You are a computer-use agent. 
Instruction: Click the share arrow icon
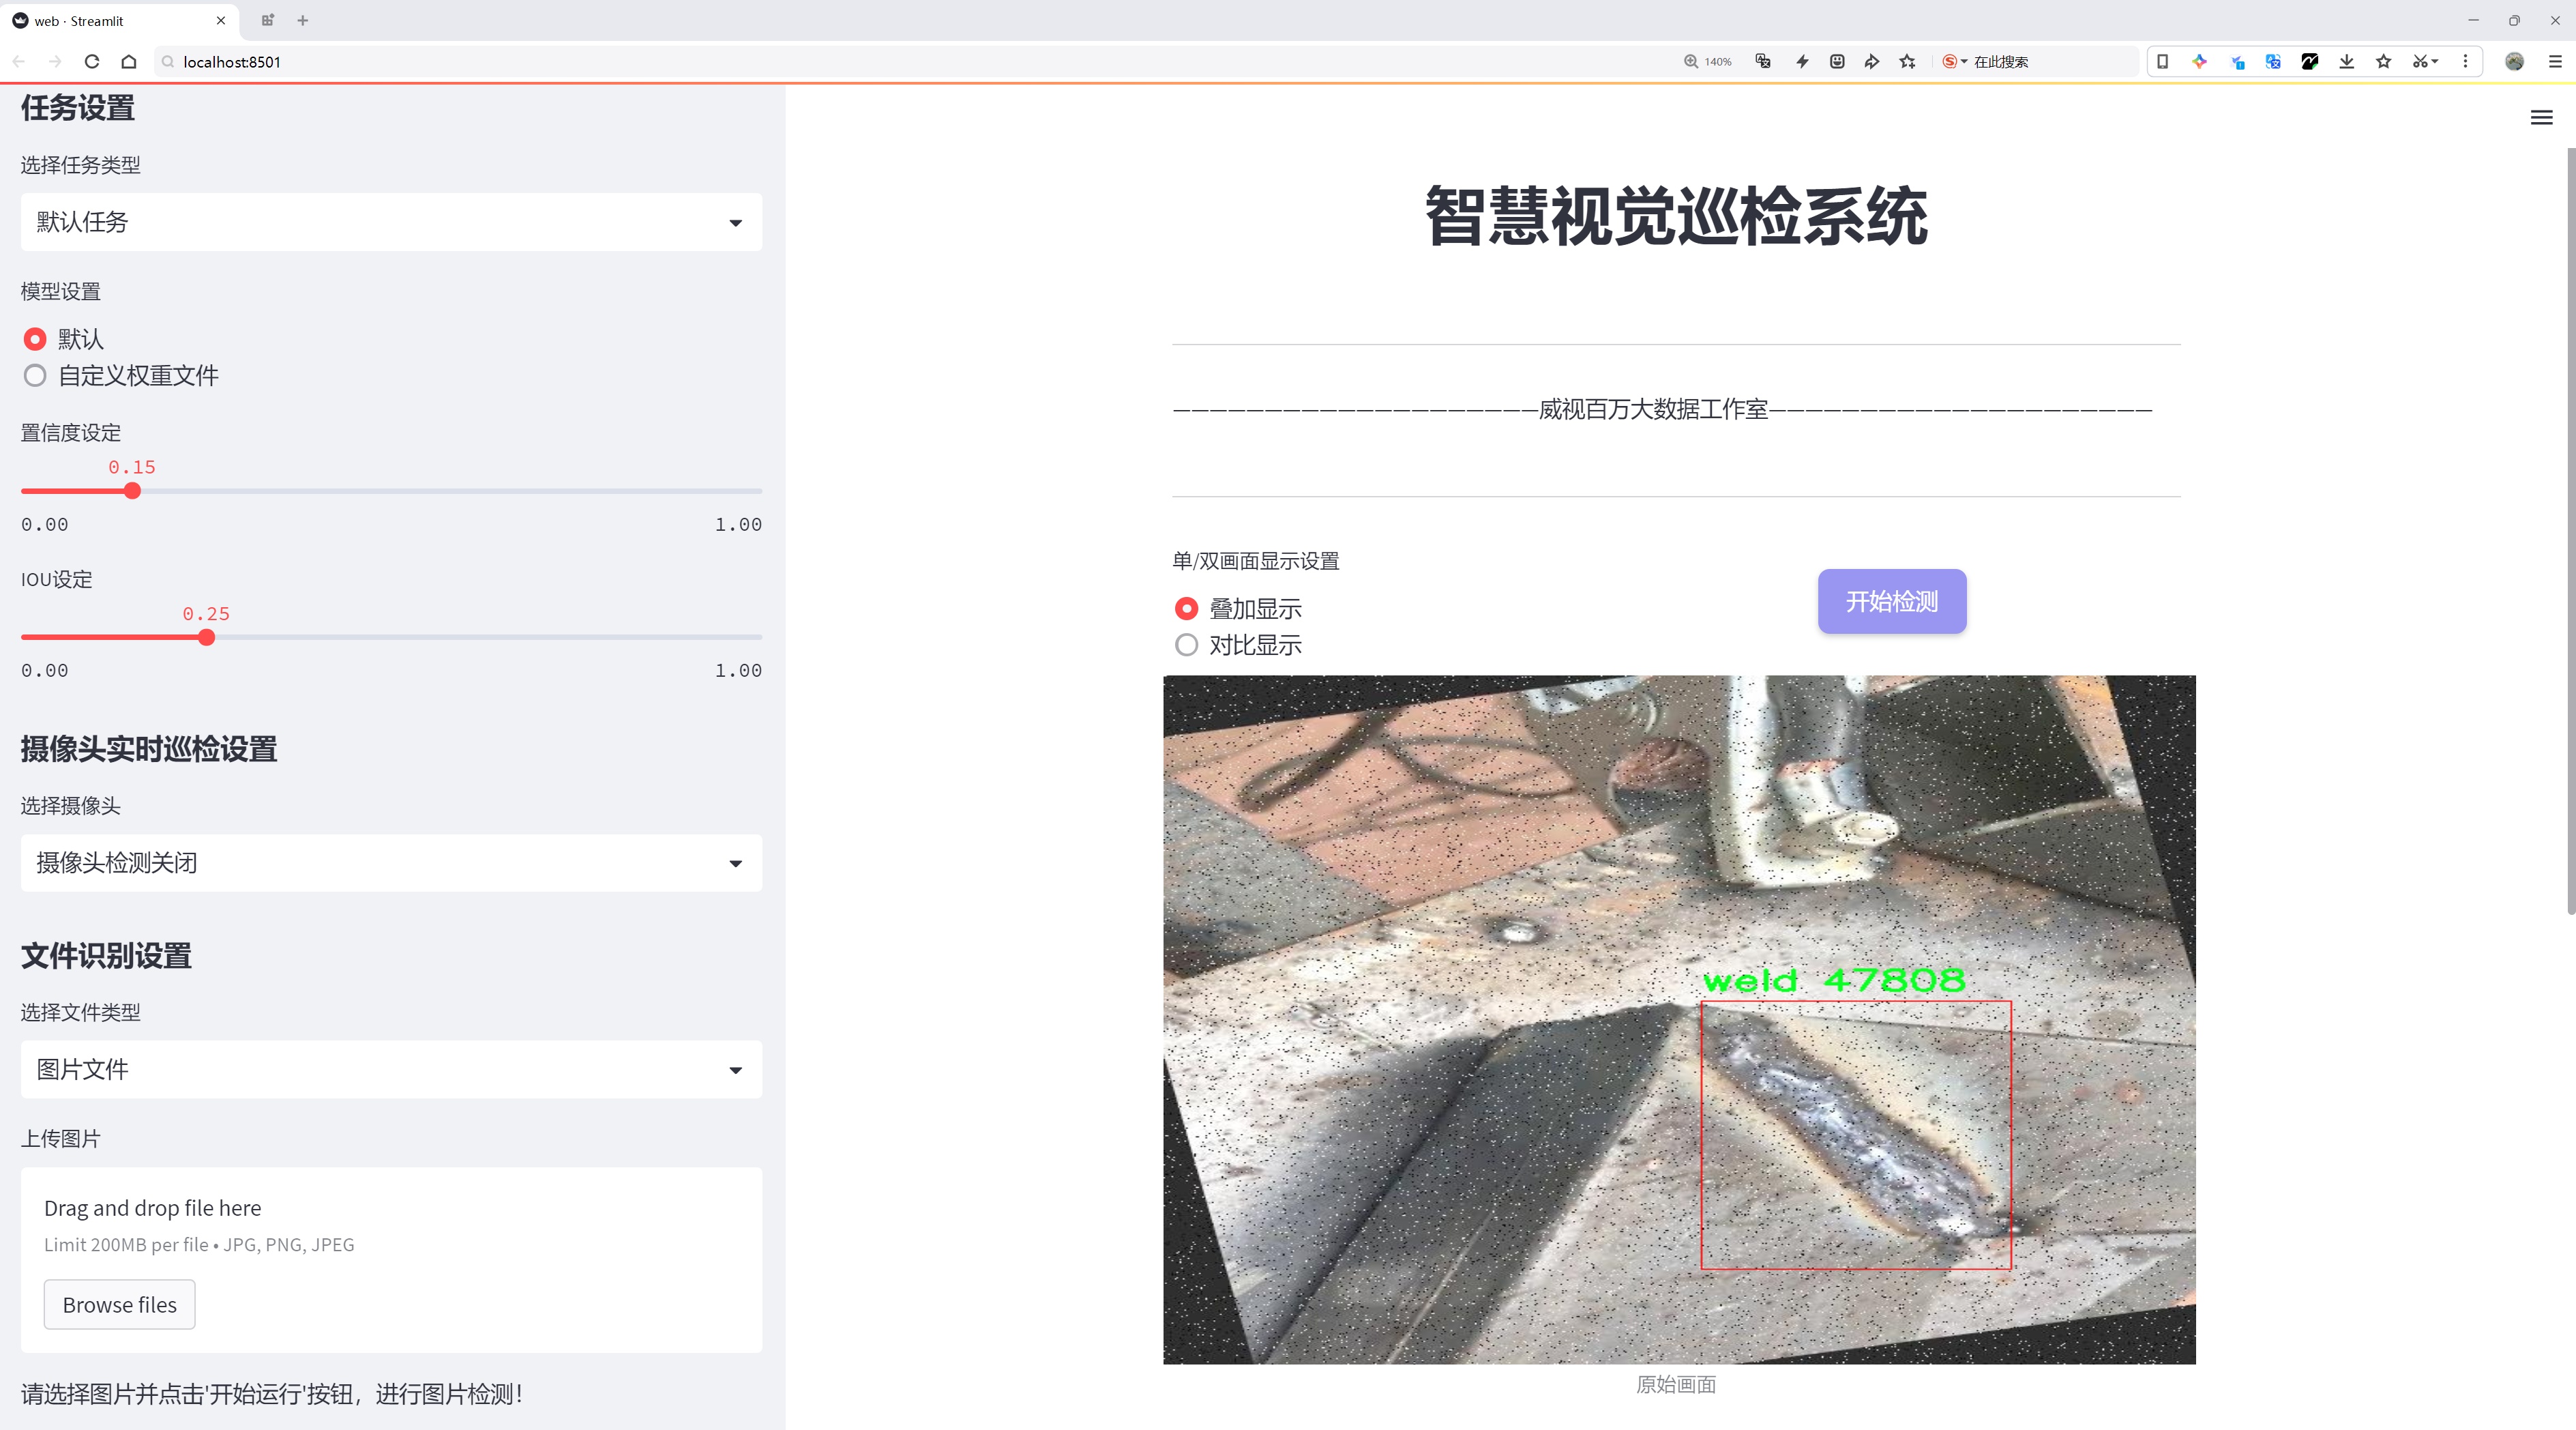tap(1872, 62)
